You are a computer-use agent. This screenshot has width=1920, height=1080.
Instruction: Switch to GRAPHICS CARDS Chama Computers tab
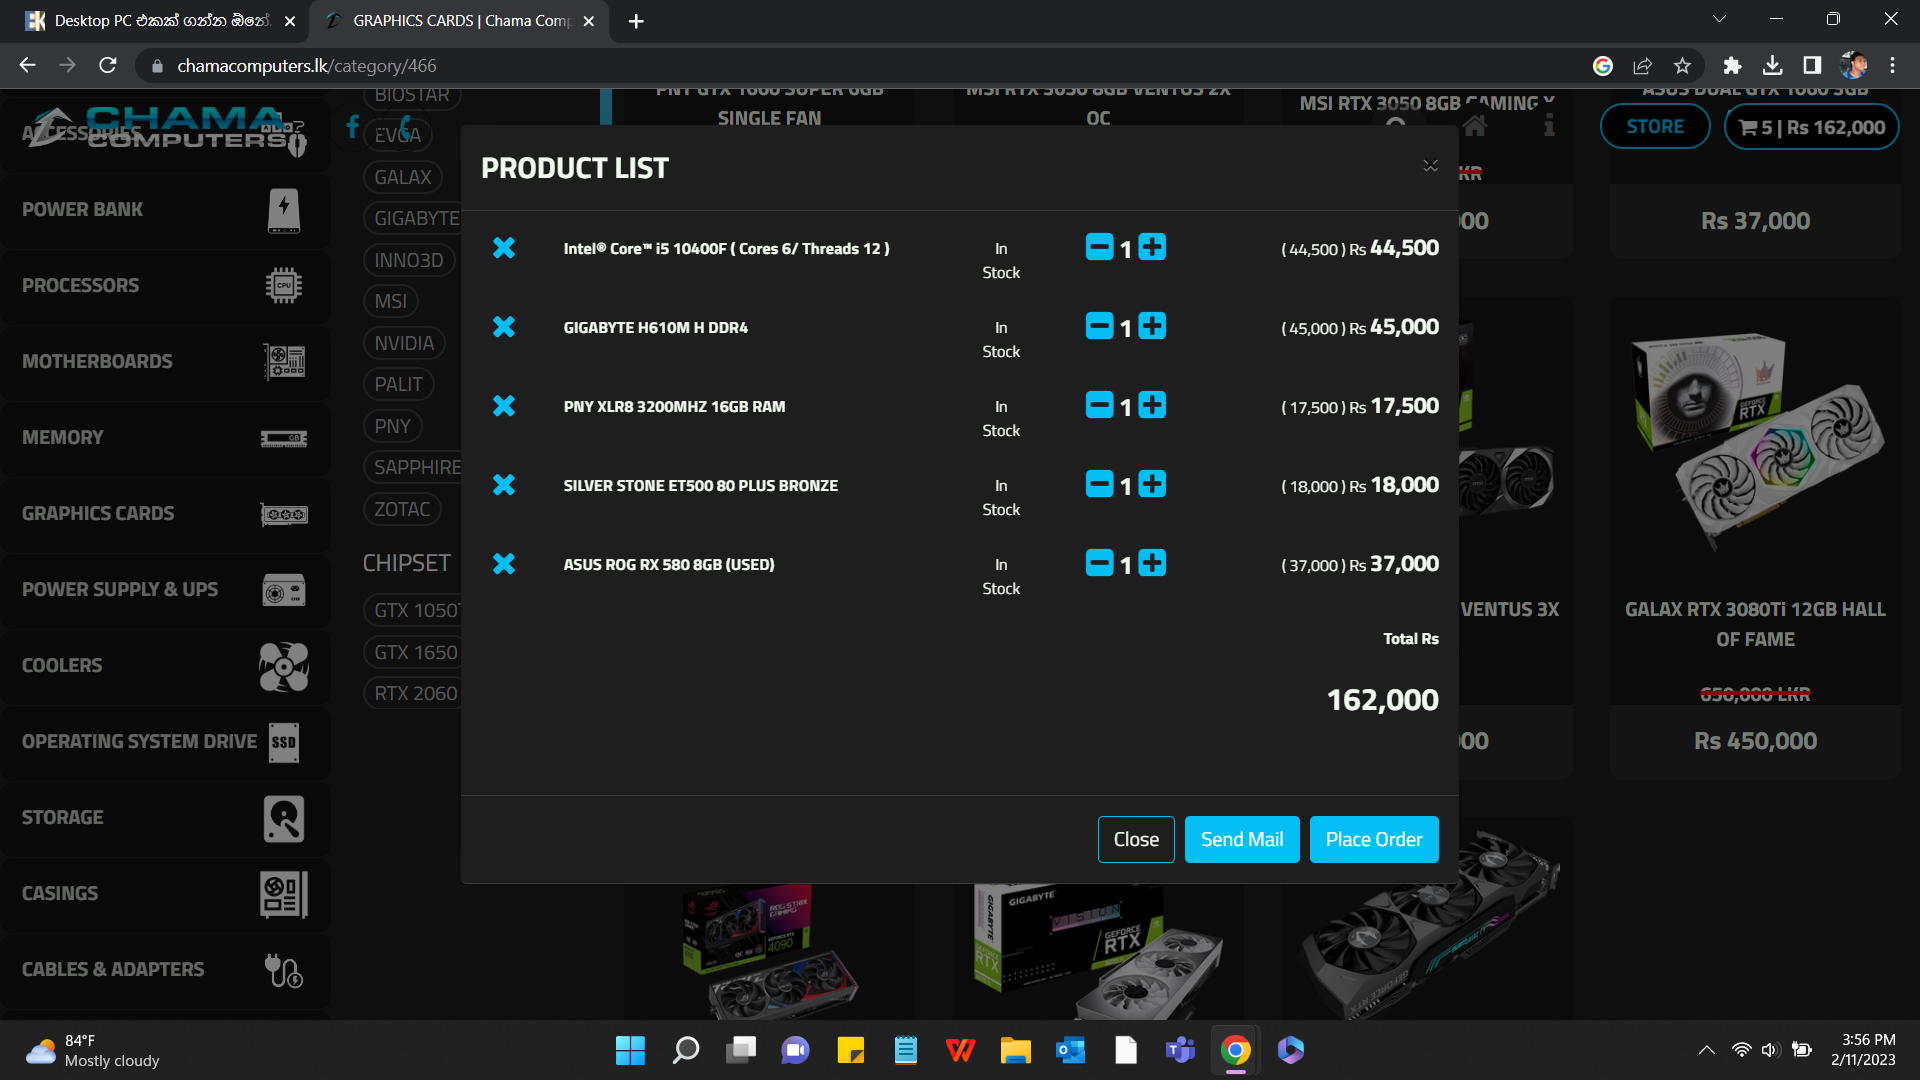[x=458, y=21]
